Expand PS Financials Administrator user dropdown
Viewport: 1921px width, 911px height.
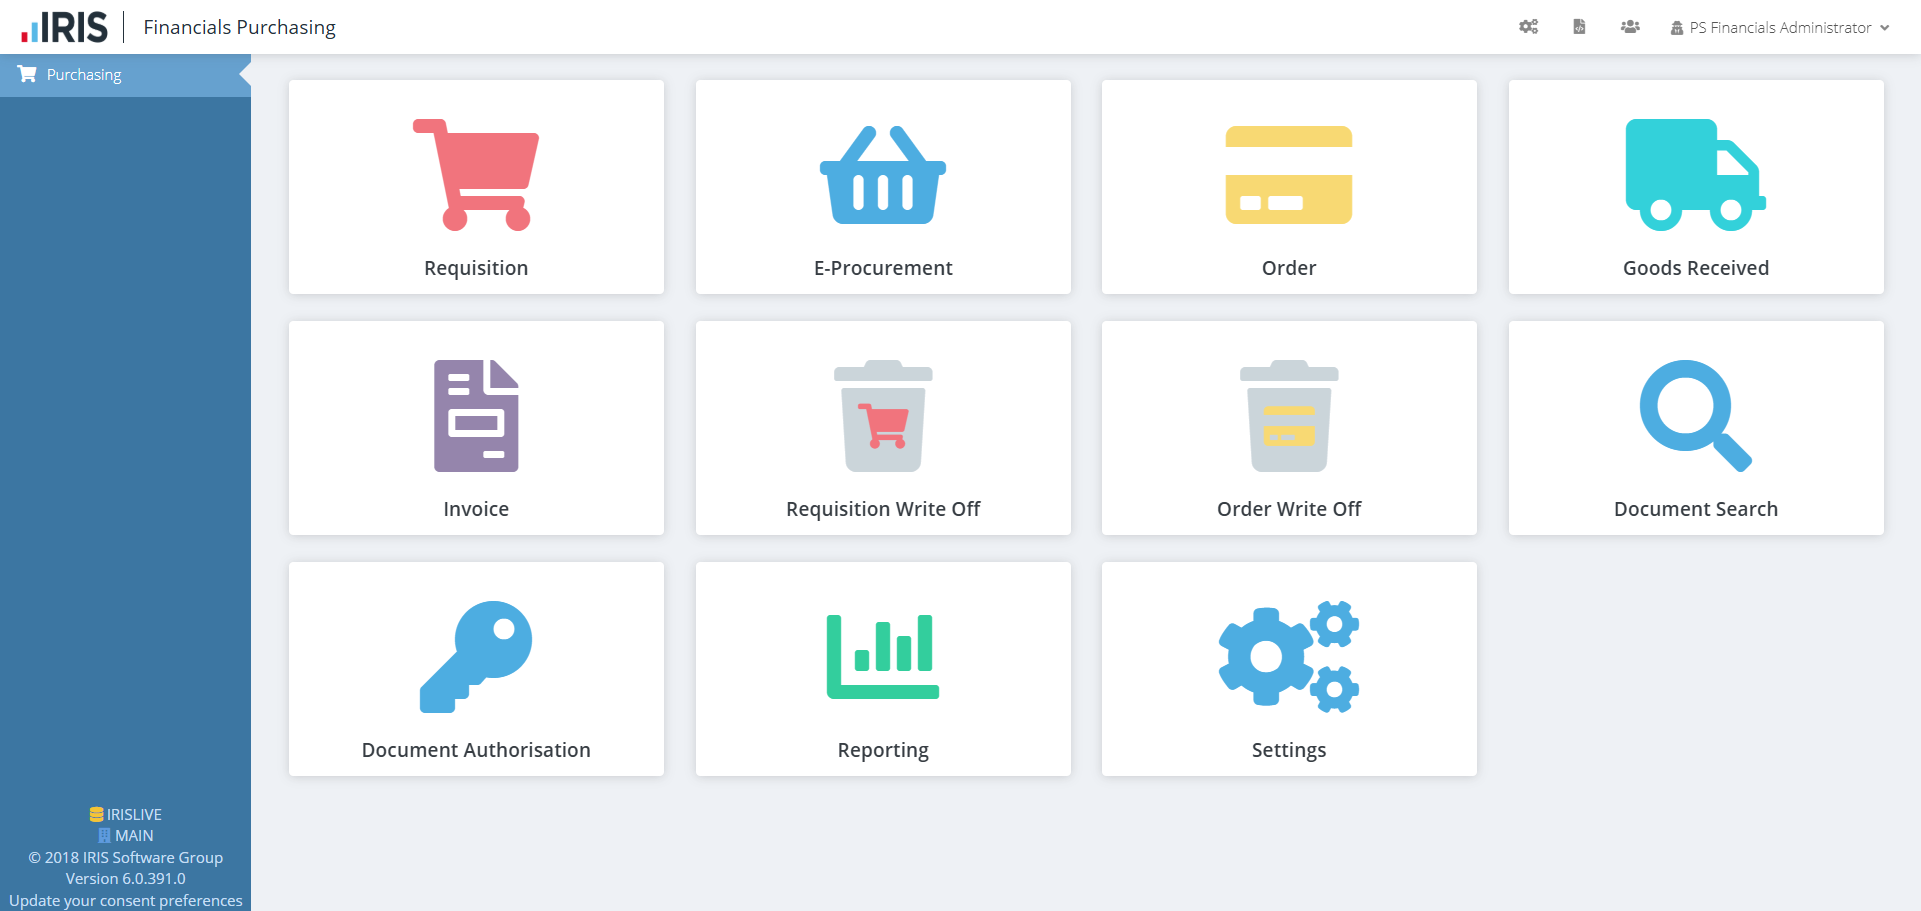click(x=1780, y=28)
